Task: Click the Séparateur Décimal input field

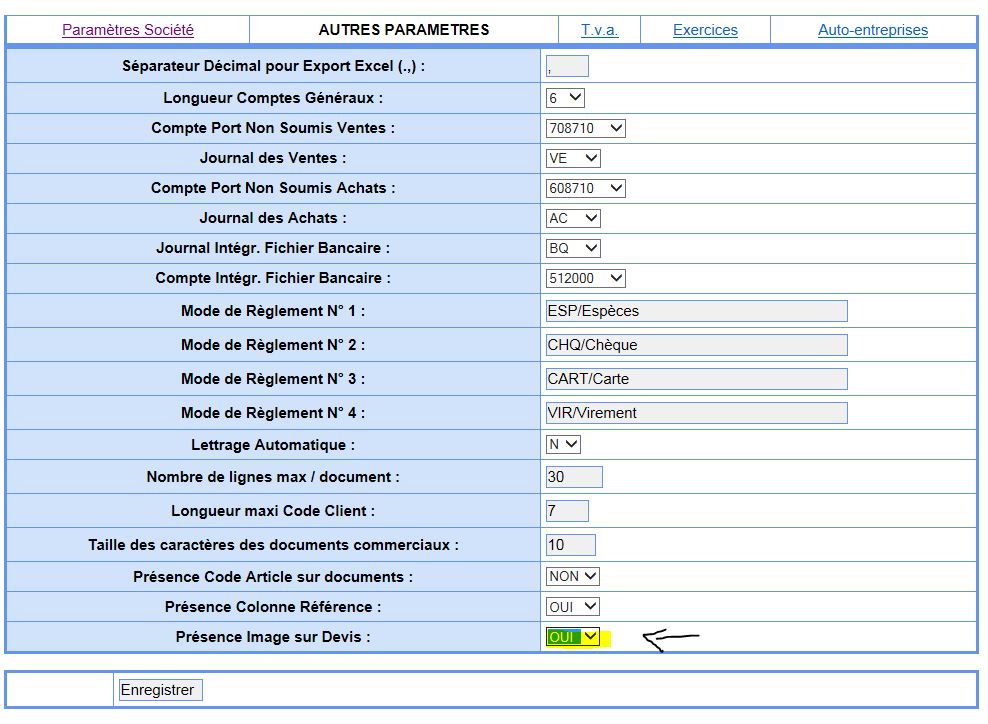Action: [x=567, y=67]
